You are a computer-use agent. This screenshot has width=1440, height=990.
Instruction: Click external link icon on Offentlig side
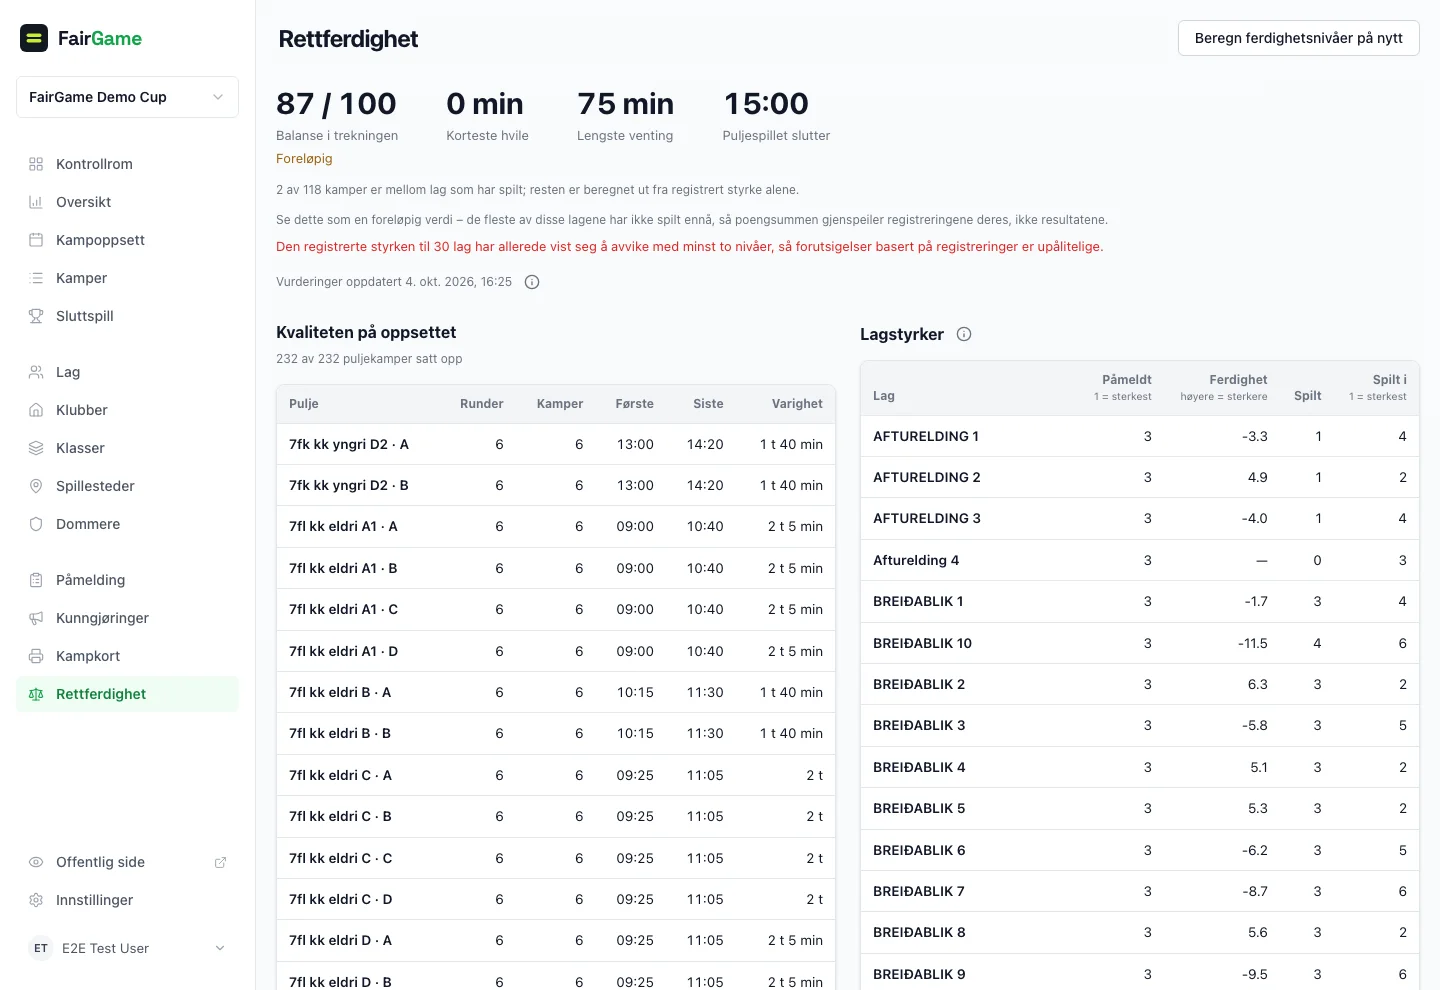221,862
